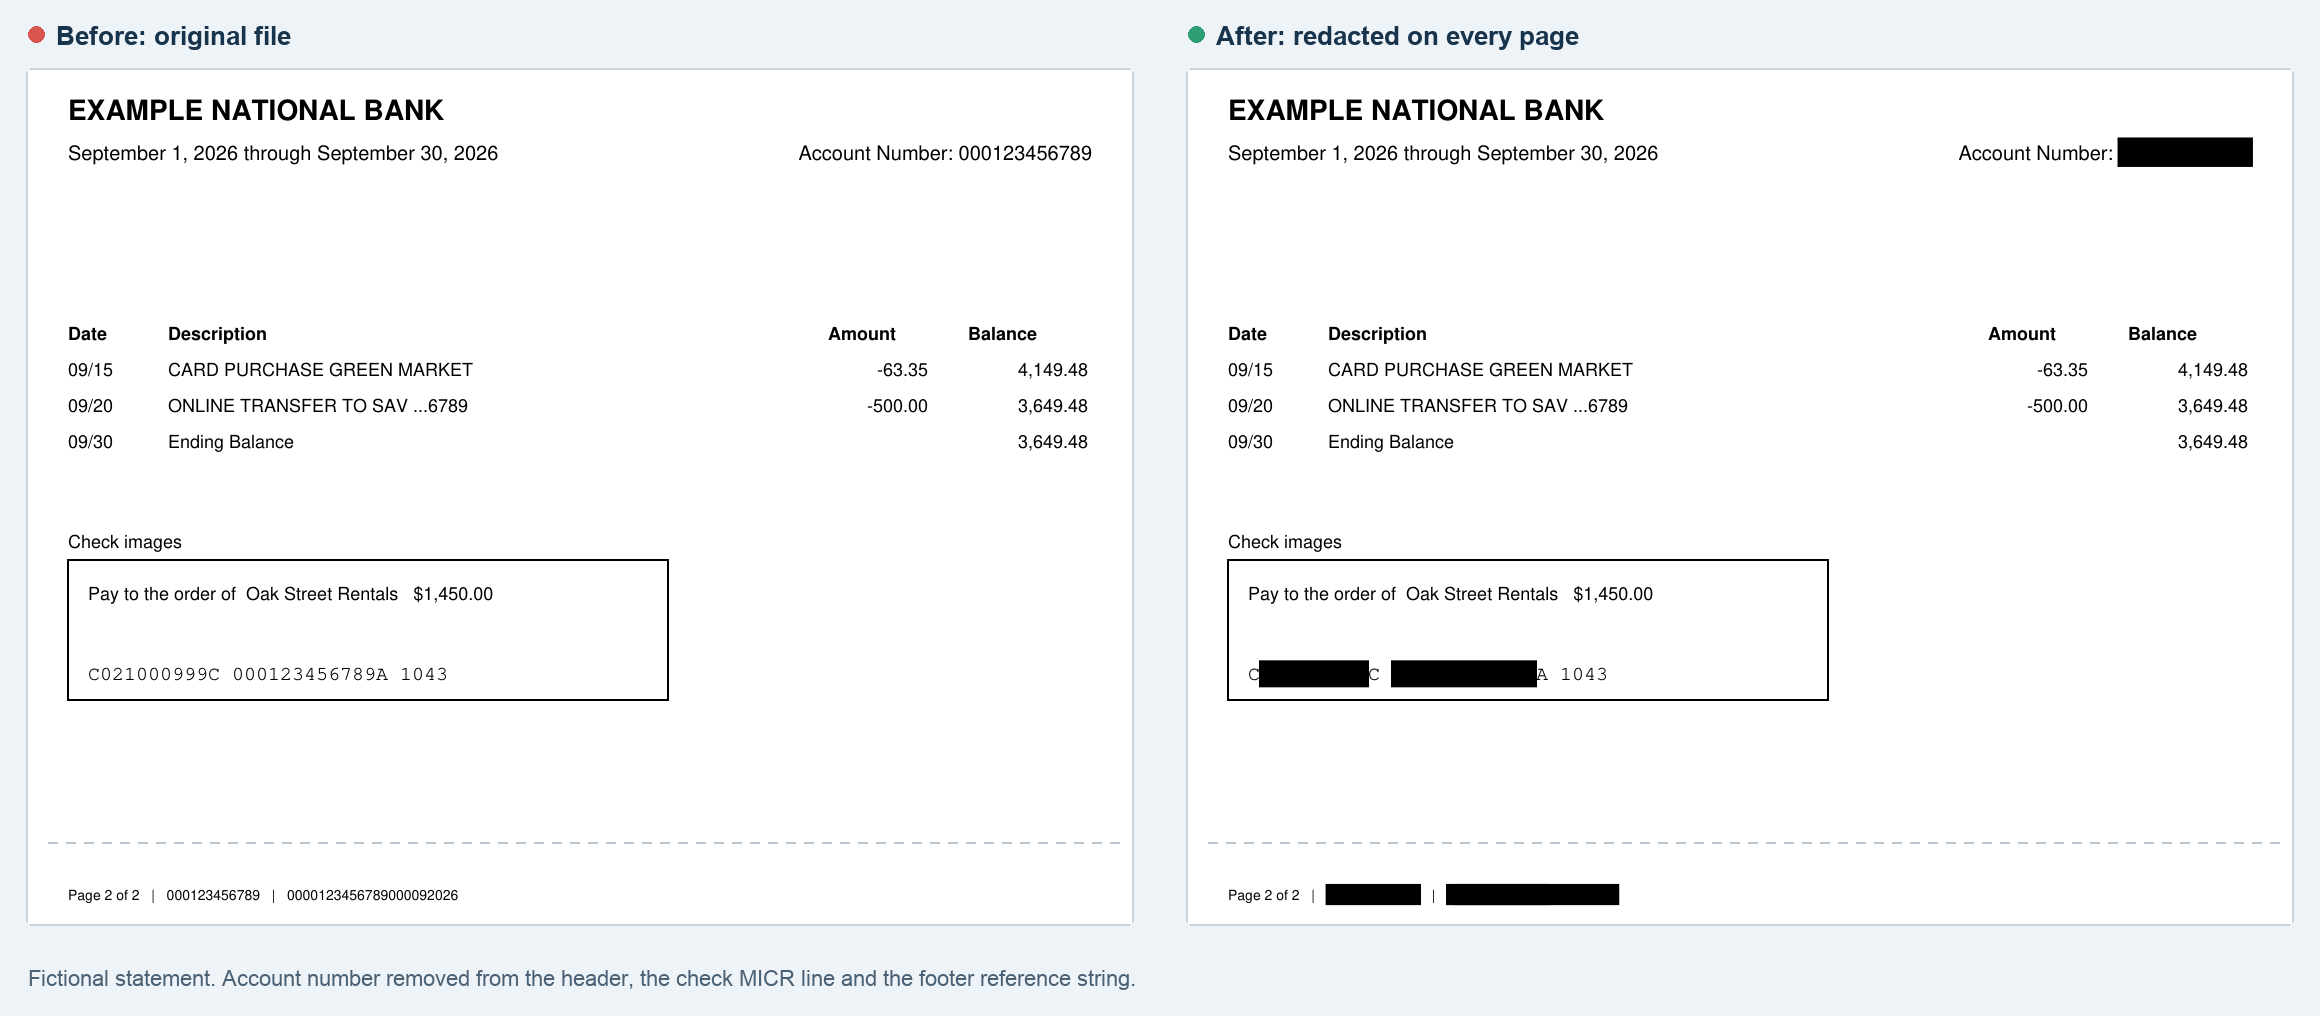The height and width of the screenshot is (1016, 2320).
Task: Click the 09/20 date in the After document
Action: pos(1250,406)
